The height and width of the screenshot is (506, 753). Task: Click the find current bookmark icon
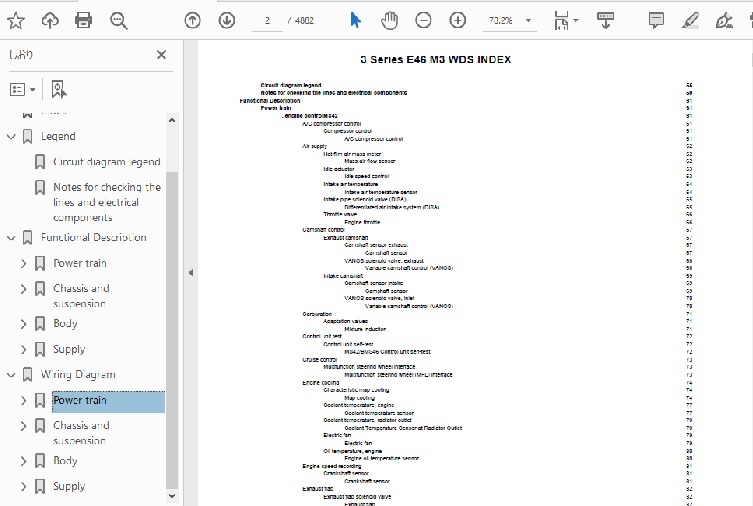tap(59, 89)
